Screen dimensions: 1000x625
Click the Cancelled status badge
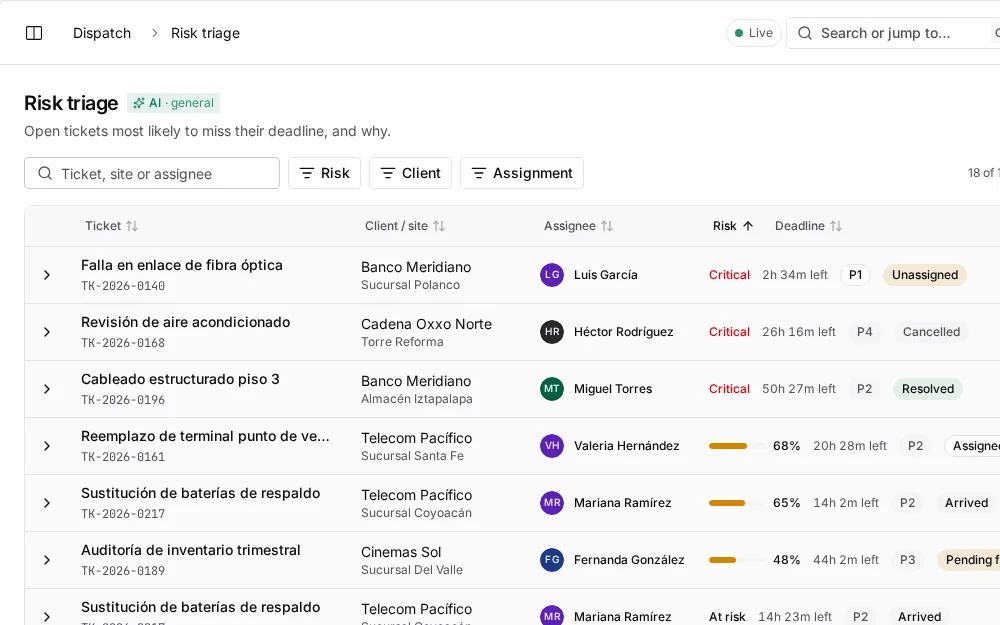click(x=931, y=332)
